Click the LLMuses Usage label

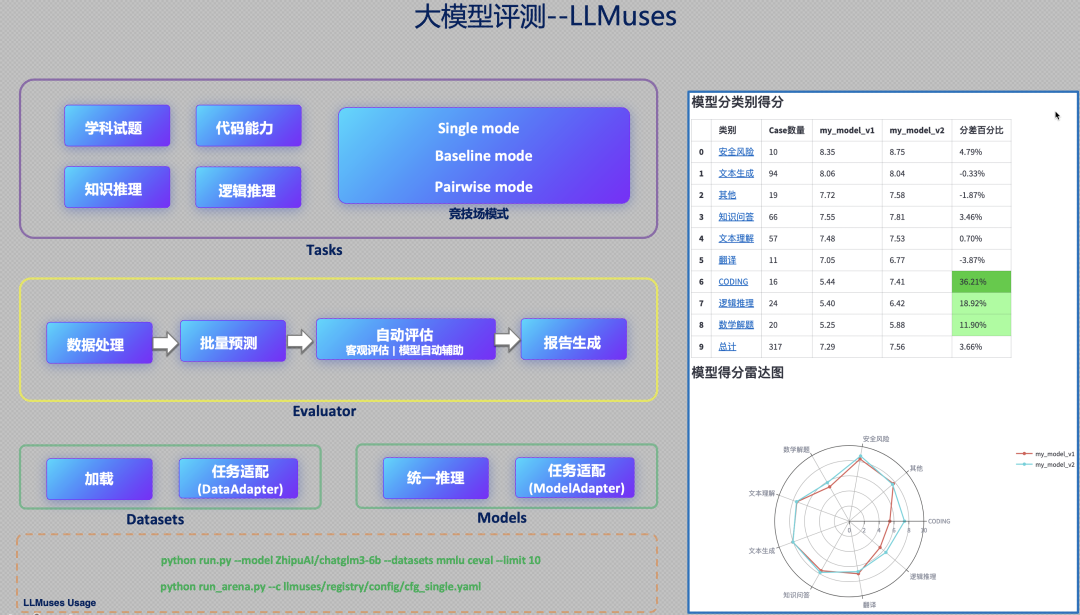pyautogui.click(x=59, y=603)
